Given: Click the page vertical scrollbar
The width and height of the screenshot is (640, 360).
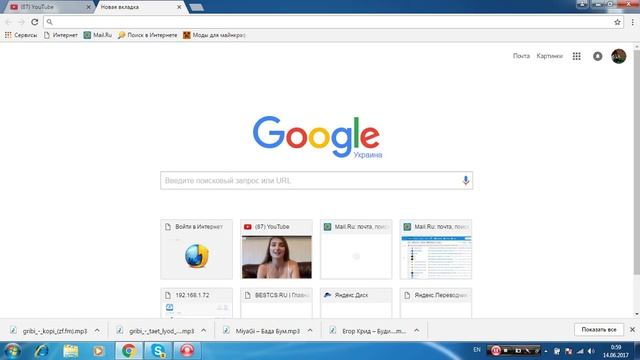Looking at the screenshot, I should tap(636, 163).
